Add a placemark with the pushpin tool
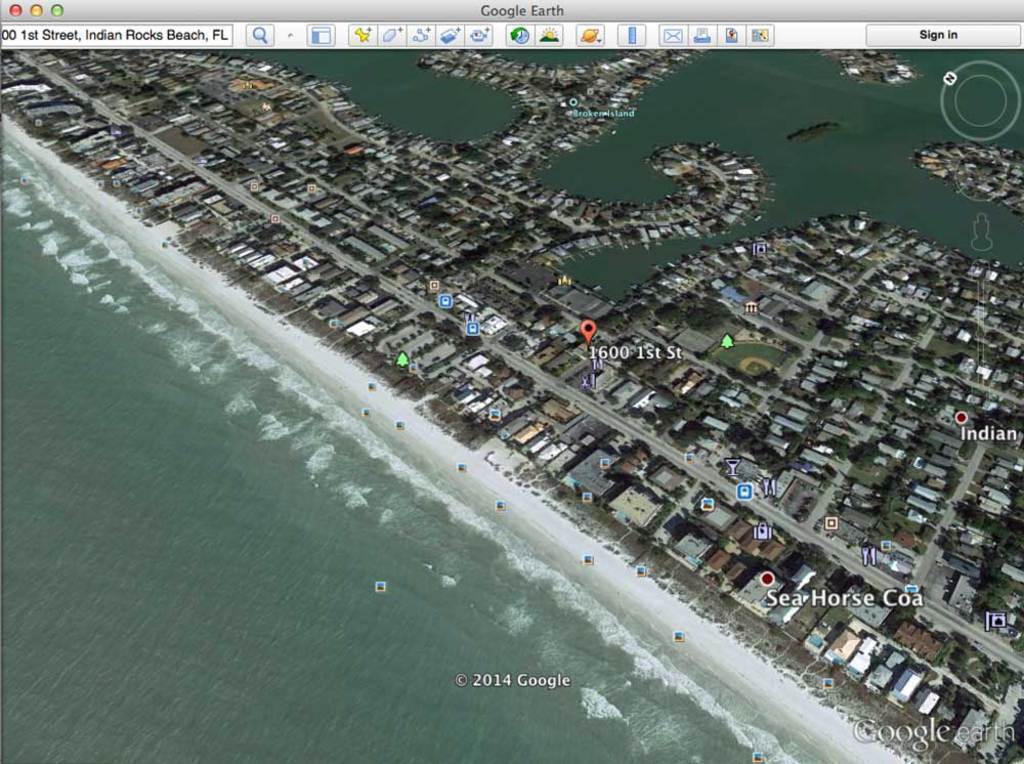The image size is (1024, 764). click(360, 33)
